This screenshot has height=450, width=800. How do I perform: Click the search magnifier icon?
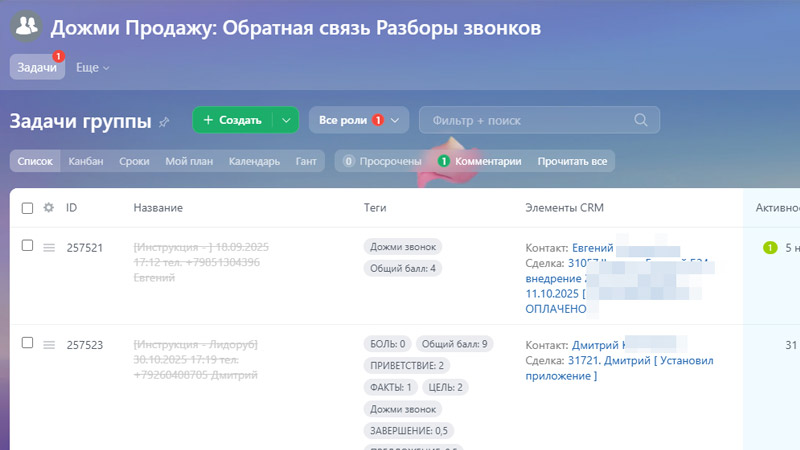click(641, 120)
